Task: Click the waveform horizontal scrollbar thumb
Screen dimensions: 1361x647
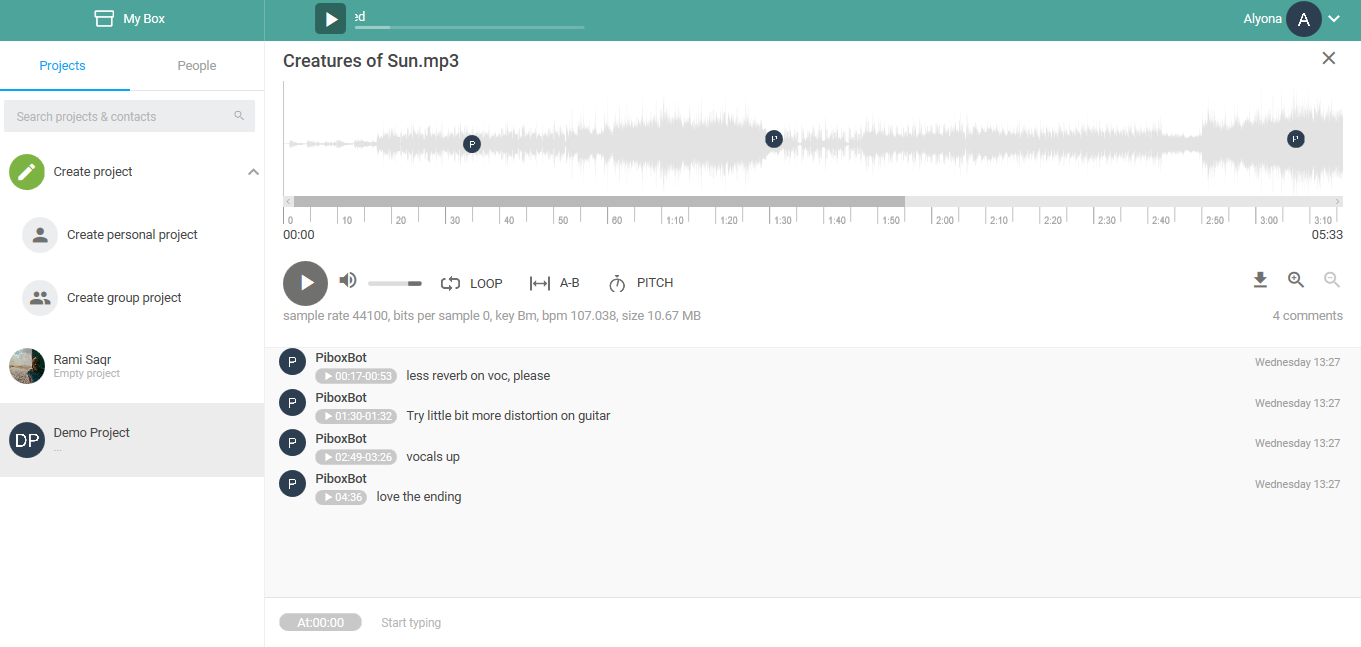Action: click(x=599, y=201)
